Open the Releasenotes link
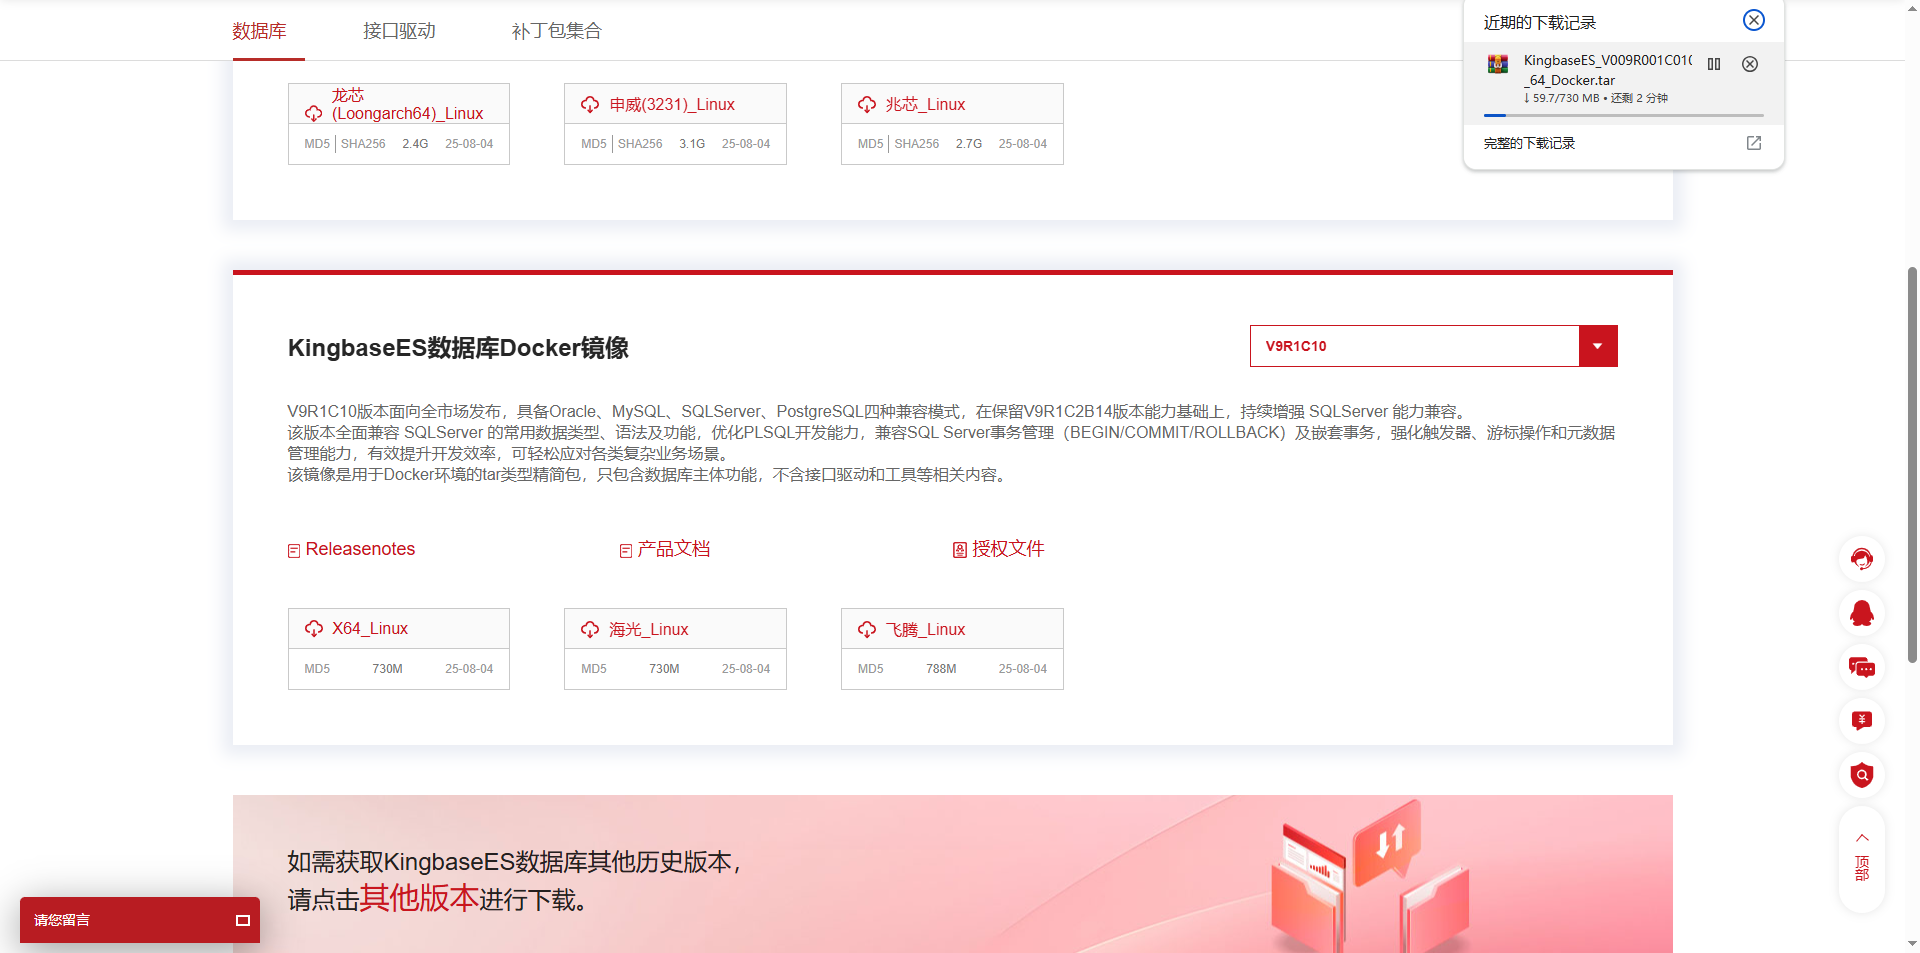This screenshot has height=953, width=1920. coord(360,549)
